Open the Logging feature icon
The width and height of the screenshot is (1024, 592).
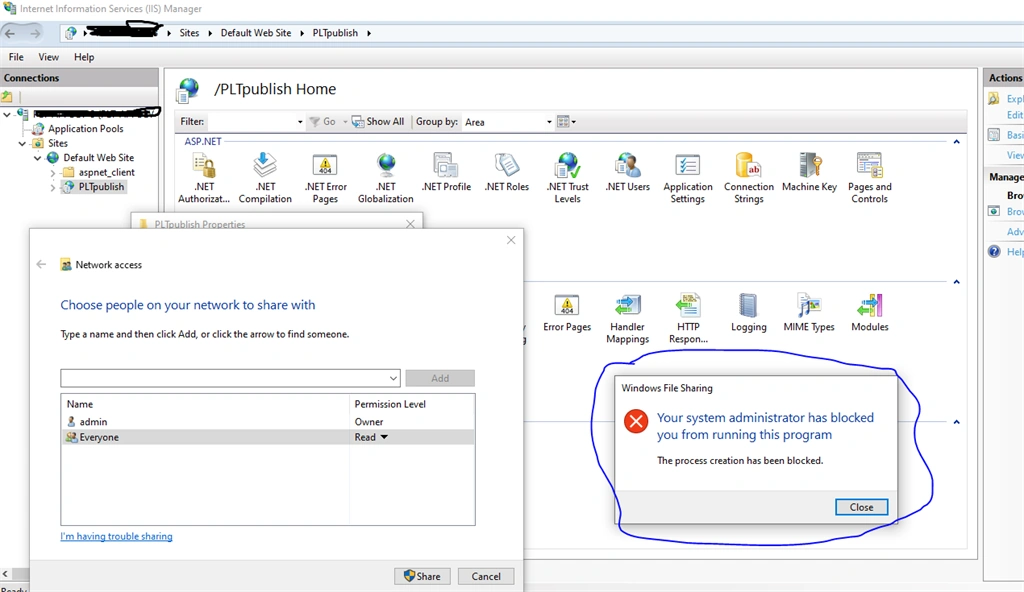tap(748, 312)
